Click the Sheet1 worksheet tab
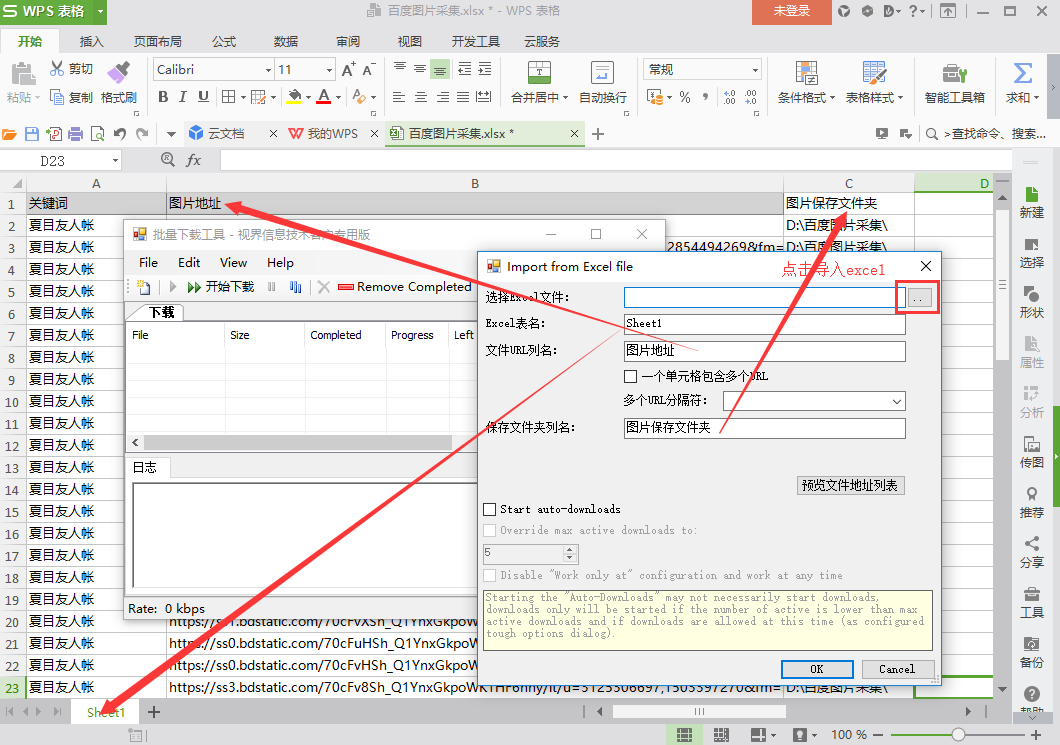 (106, 712)
